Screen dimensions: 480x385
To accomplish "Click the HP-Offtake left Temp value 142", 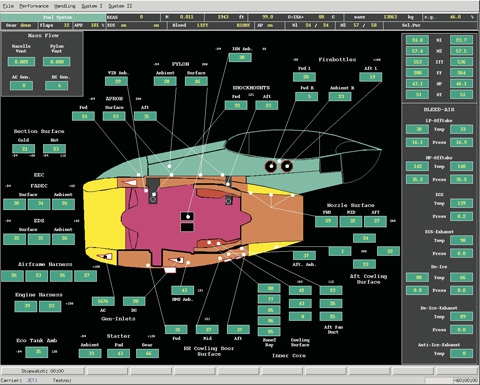I will tap(417, 166).
